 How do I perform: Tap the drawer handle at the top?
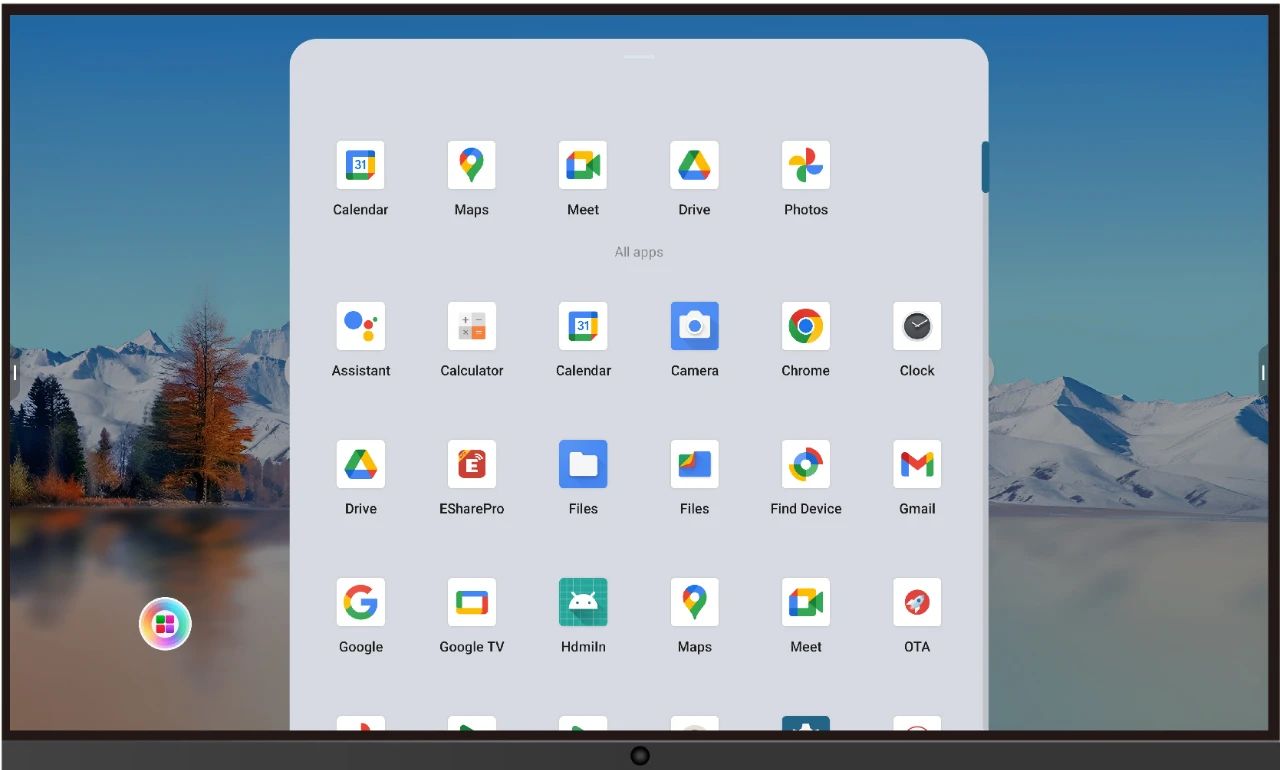[x=639, y=57]
